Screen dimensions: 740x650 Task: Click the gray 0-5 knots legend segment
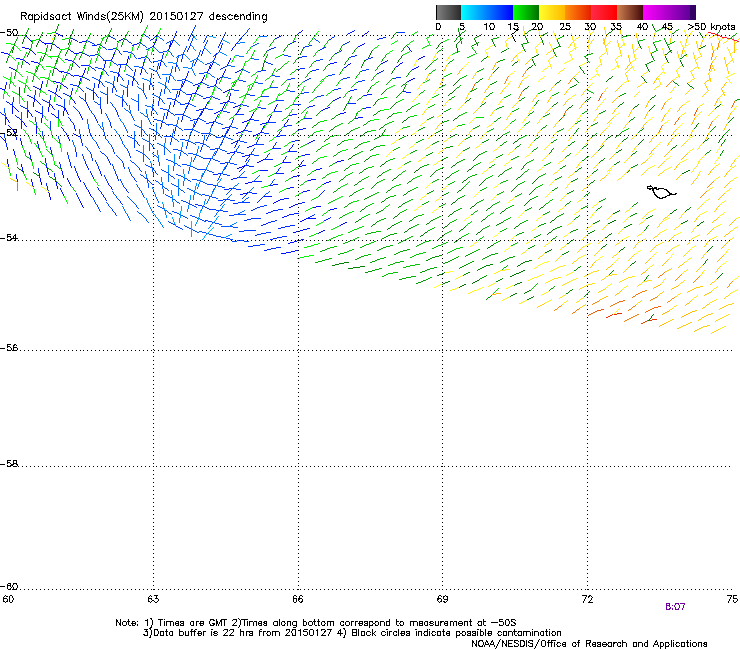(x=448, y=12)
